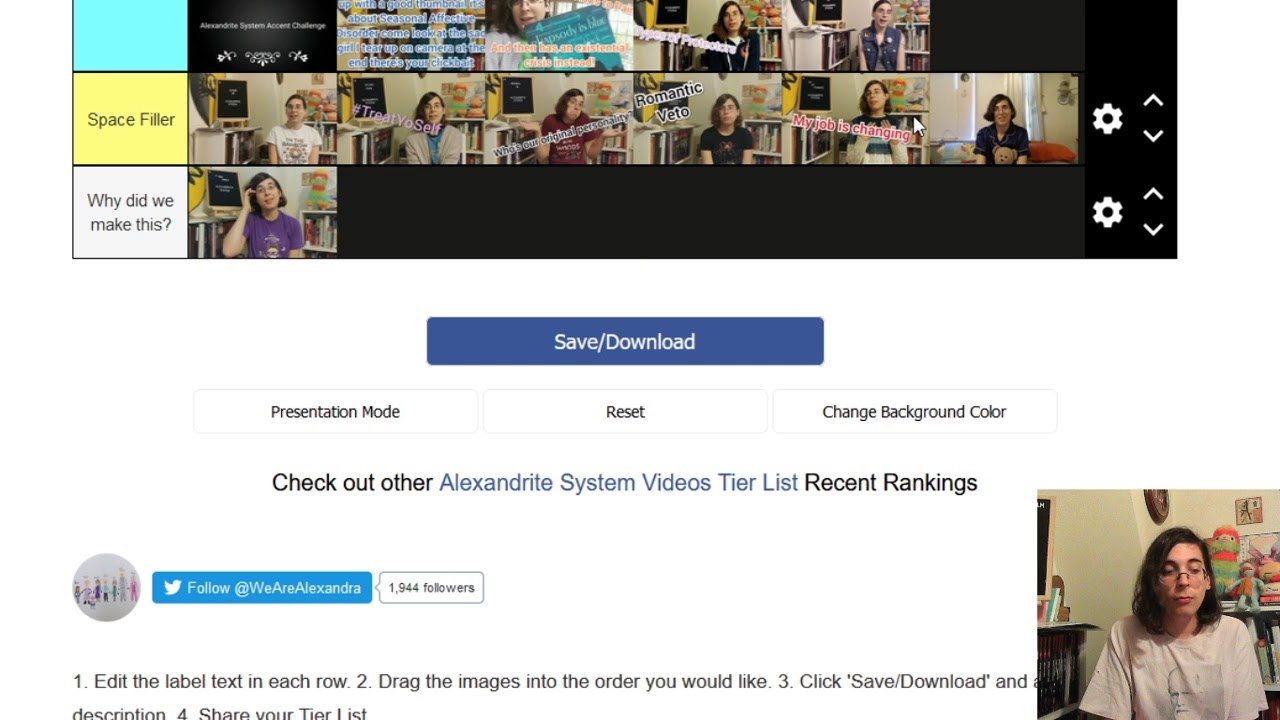This screenshot has height=720, width=1280.
Task: Open Change Background Color option
Action: tap(914, 412)
